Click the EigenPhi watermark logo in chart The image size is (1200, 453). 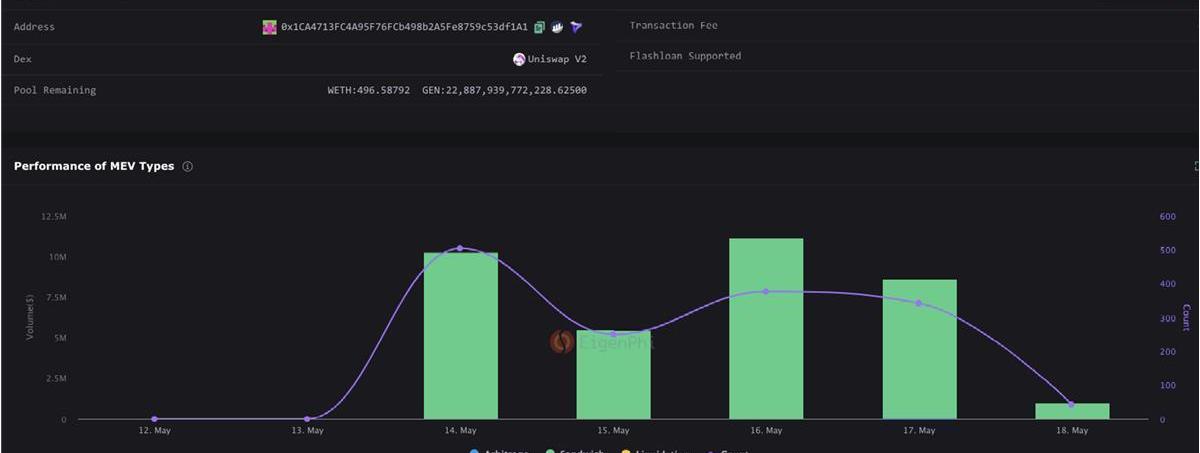pyautogui.click(x=562, y=342)
